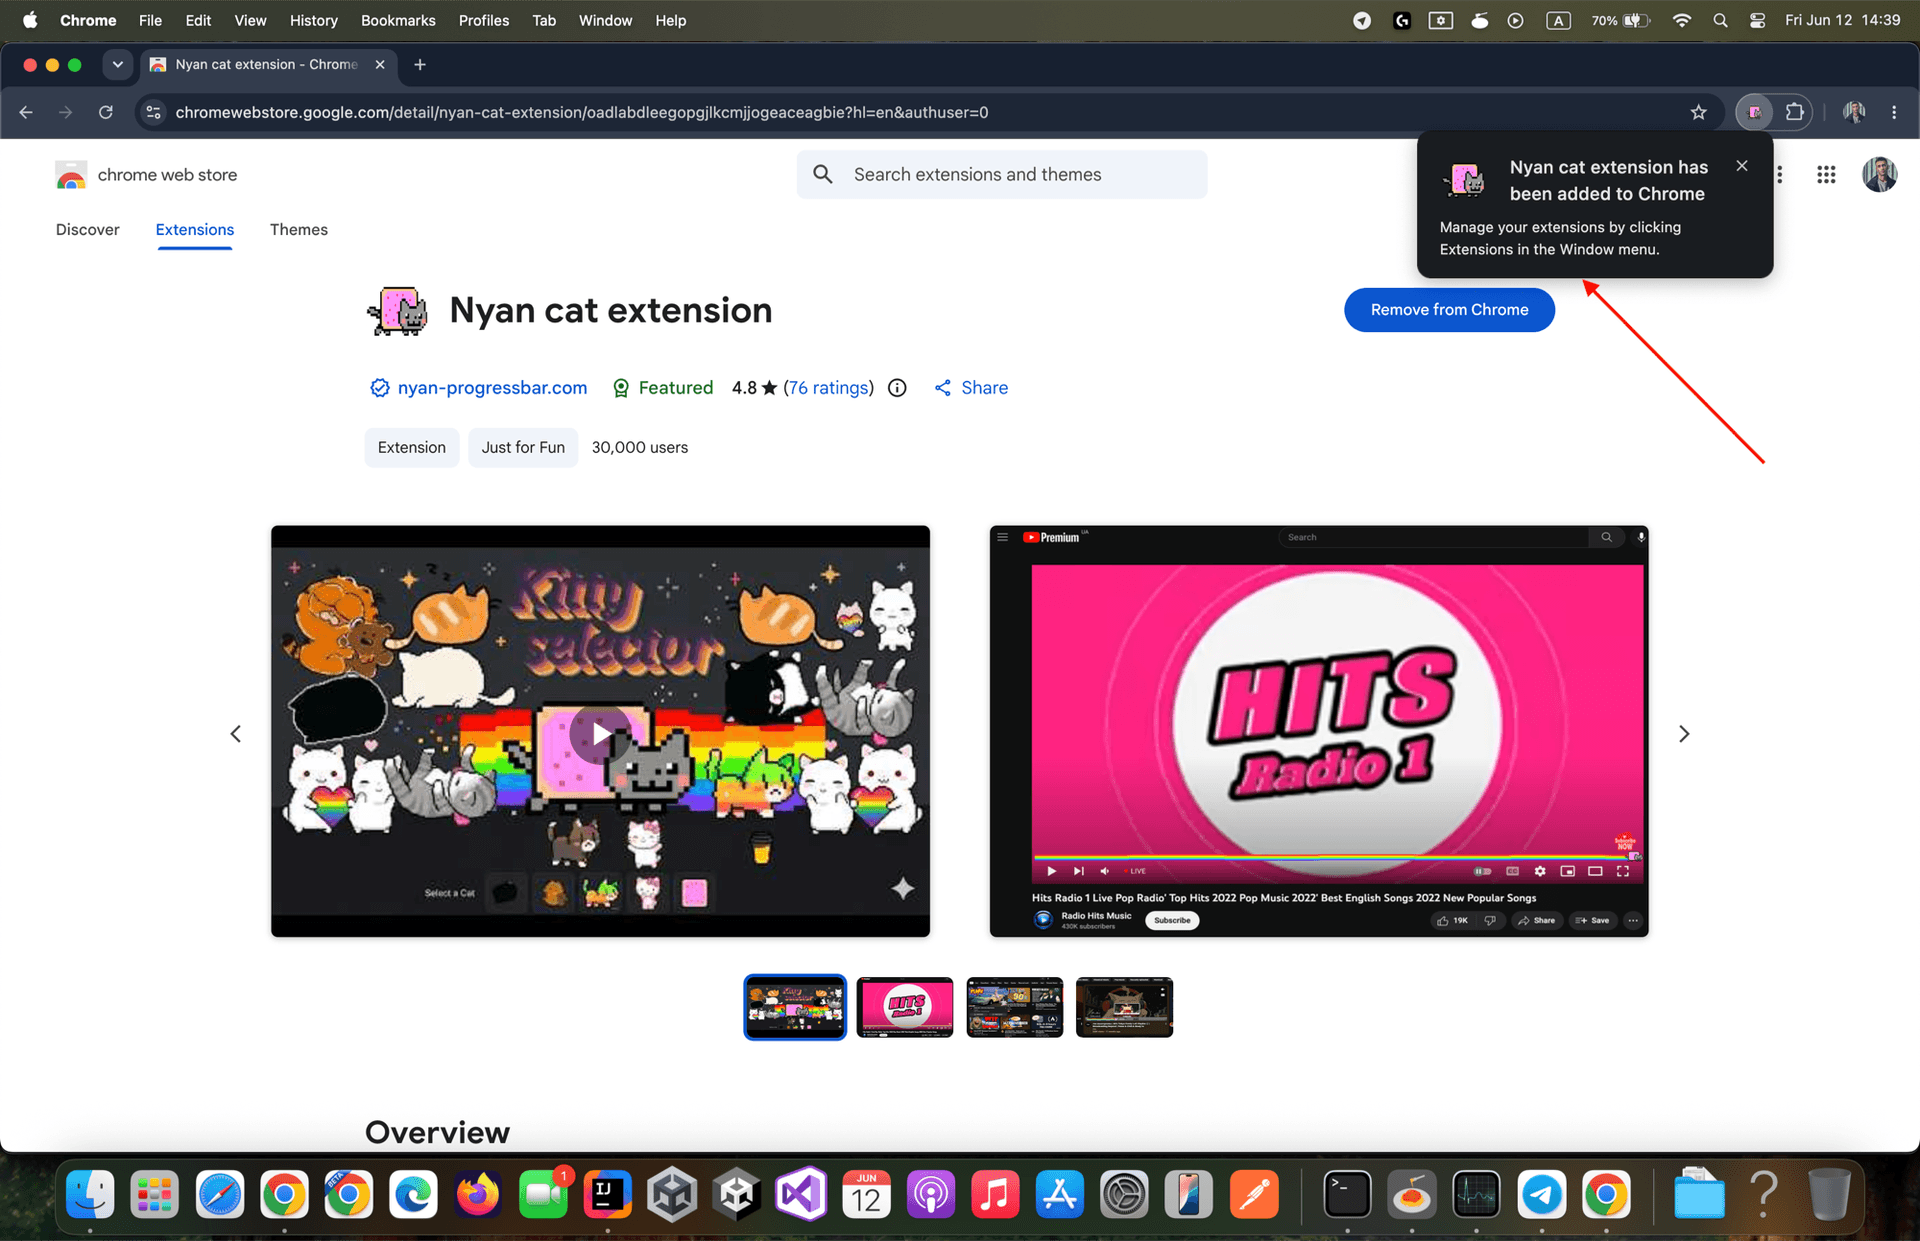The image size is (1920, 1241).
Task: Open the store's three-dot more options menu
Action: click(x=1780, y=175)
